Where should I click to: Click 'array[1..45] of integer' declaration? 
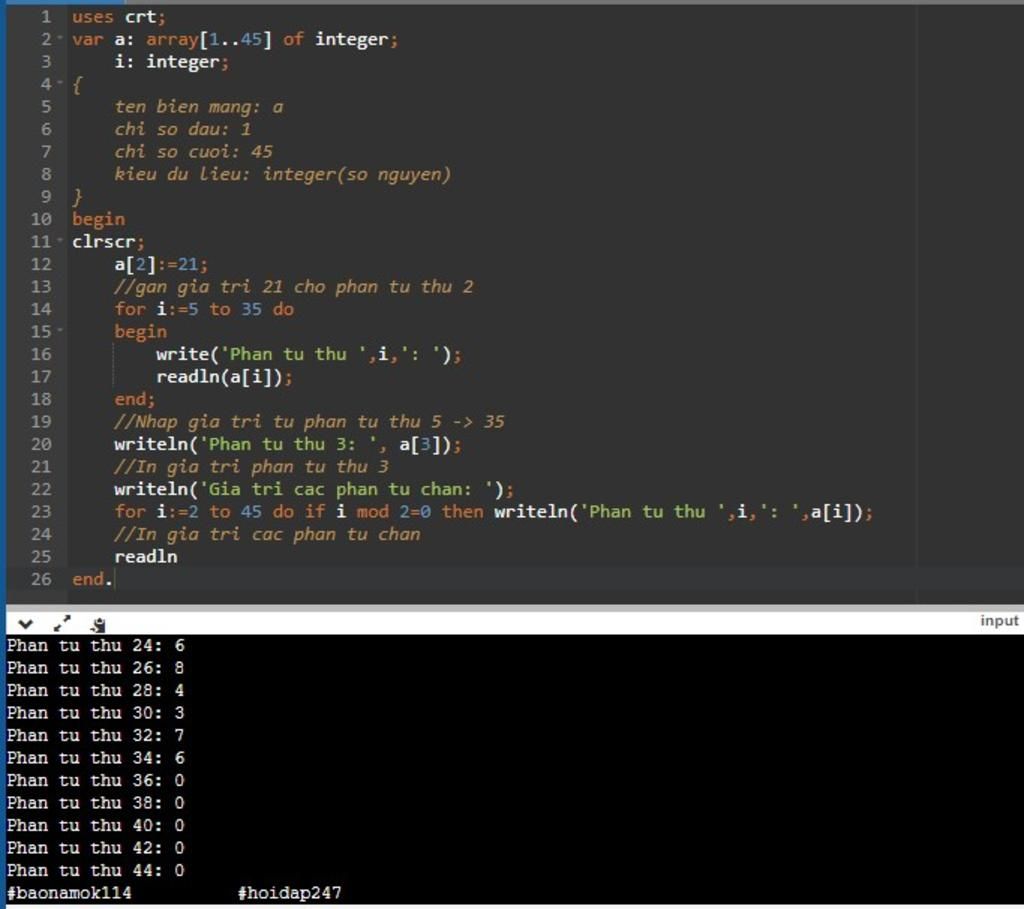[x=272, y=39]
